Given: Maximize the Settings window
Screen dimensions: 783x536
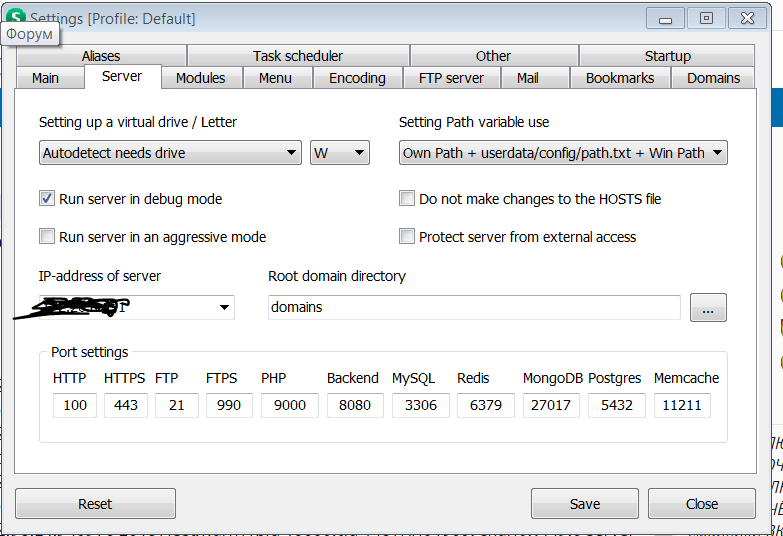Looking at the screenshot, I should coord(706,18).
